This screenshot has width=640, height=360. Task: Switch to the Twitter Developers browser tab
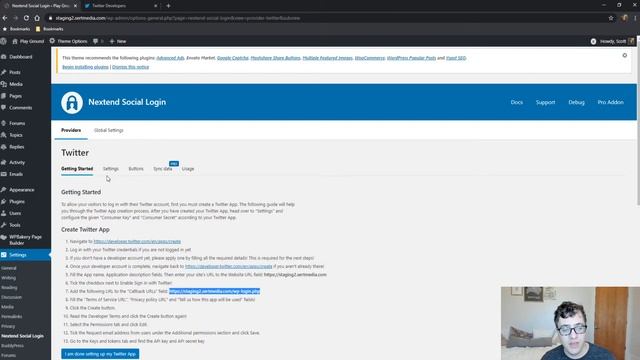[120, 6]
